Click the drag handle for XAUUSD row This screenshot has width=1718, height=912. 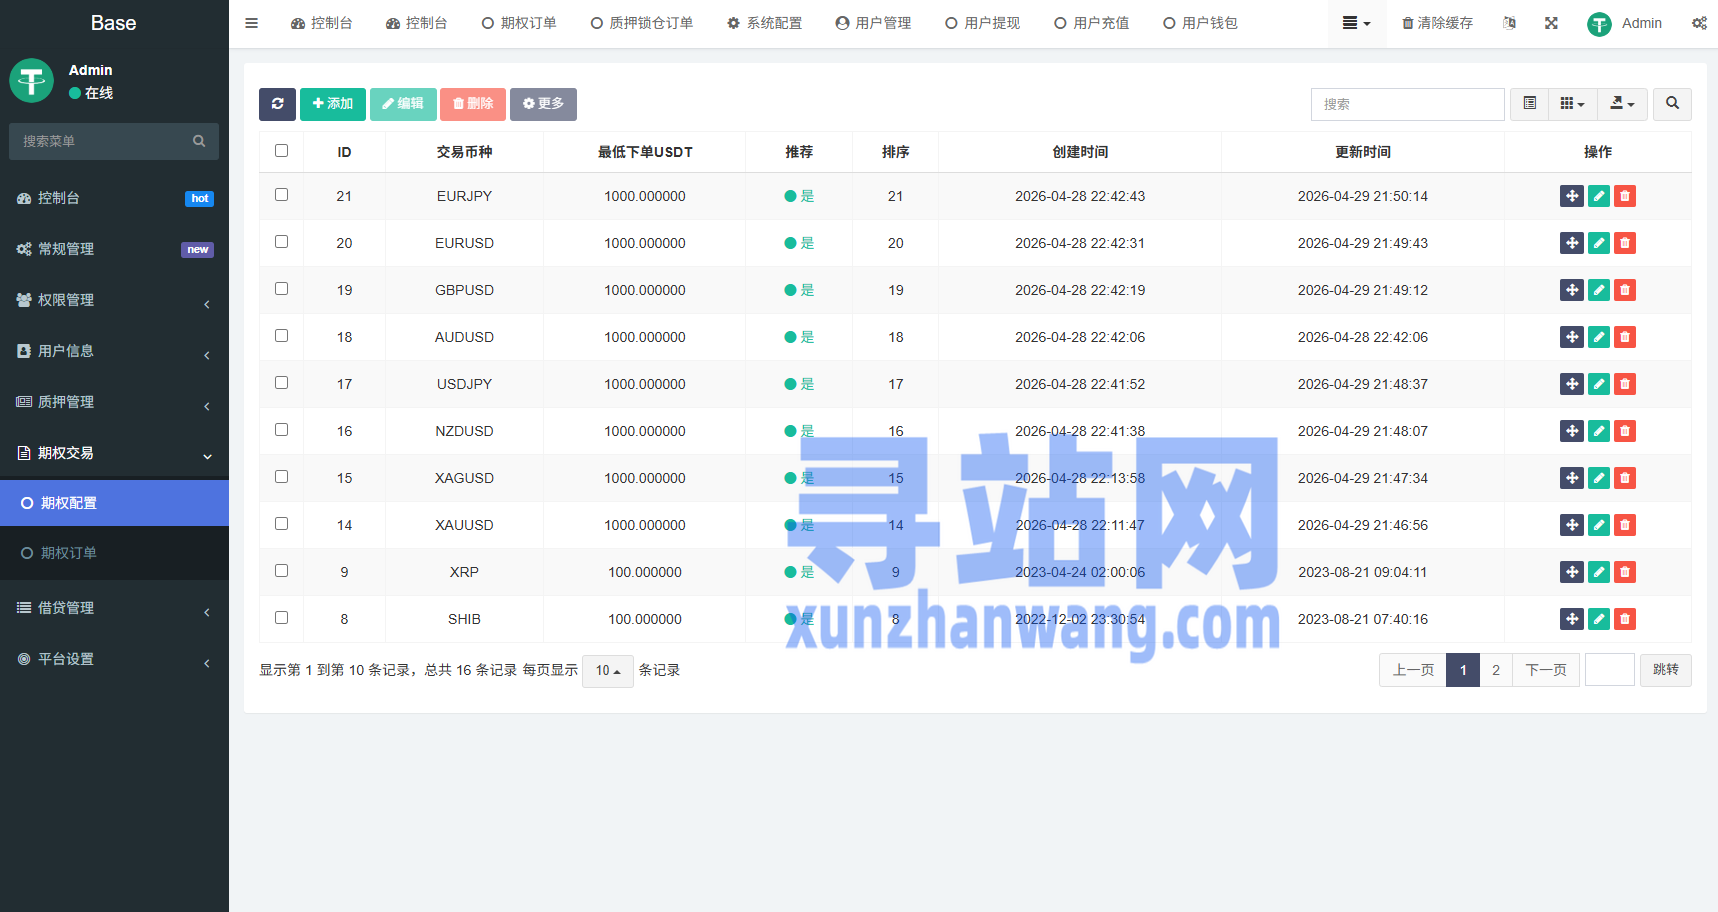pos(1572,525)
